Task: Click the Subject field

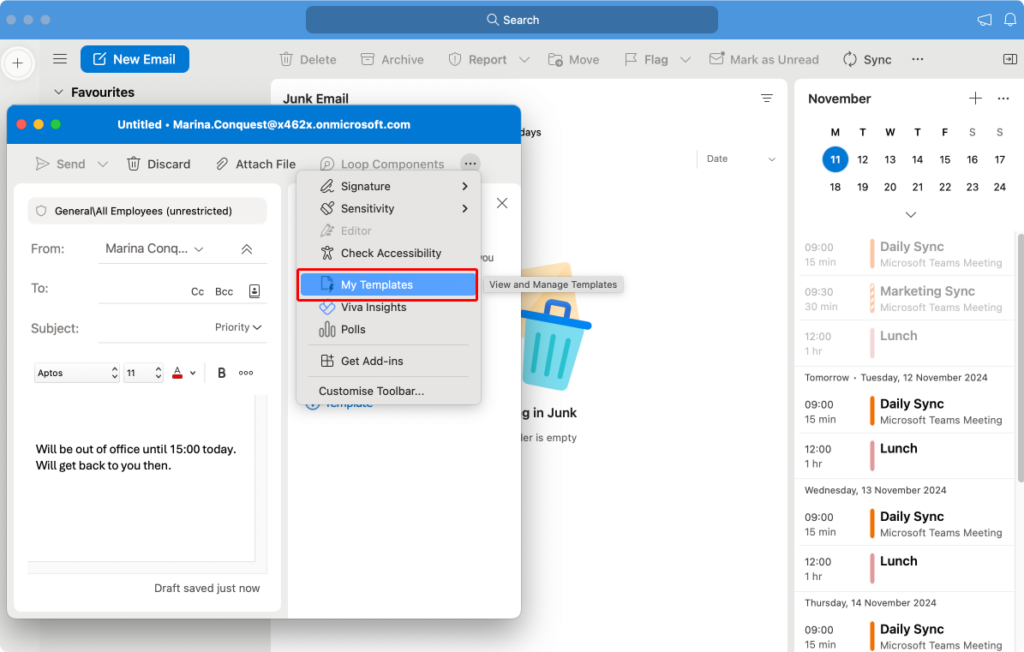Action: coord(153,327)
